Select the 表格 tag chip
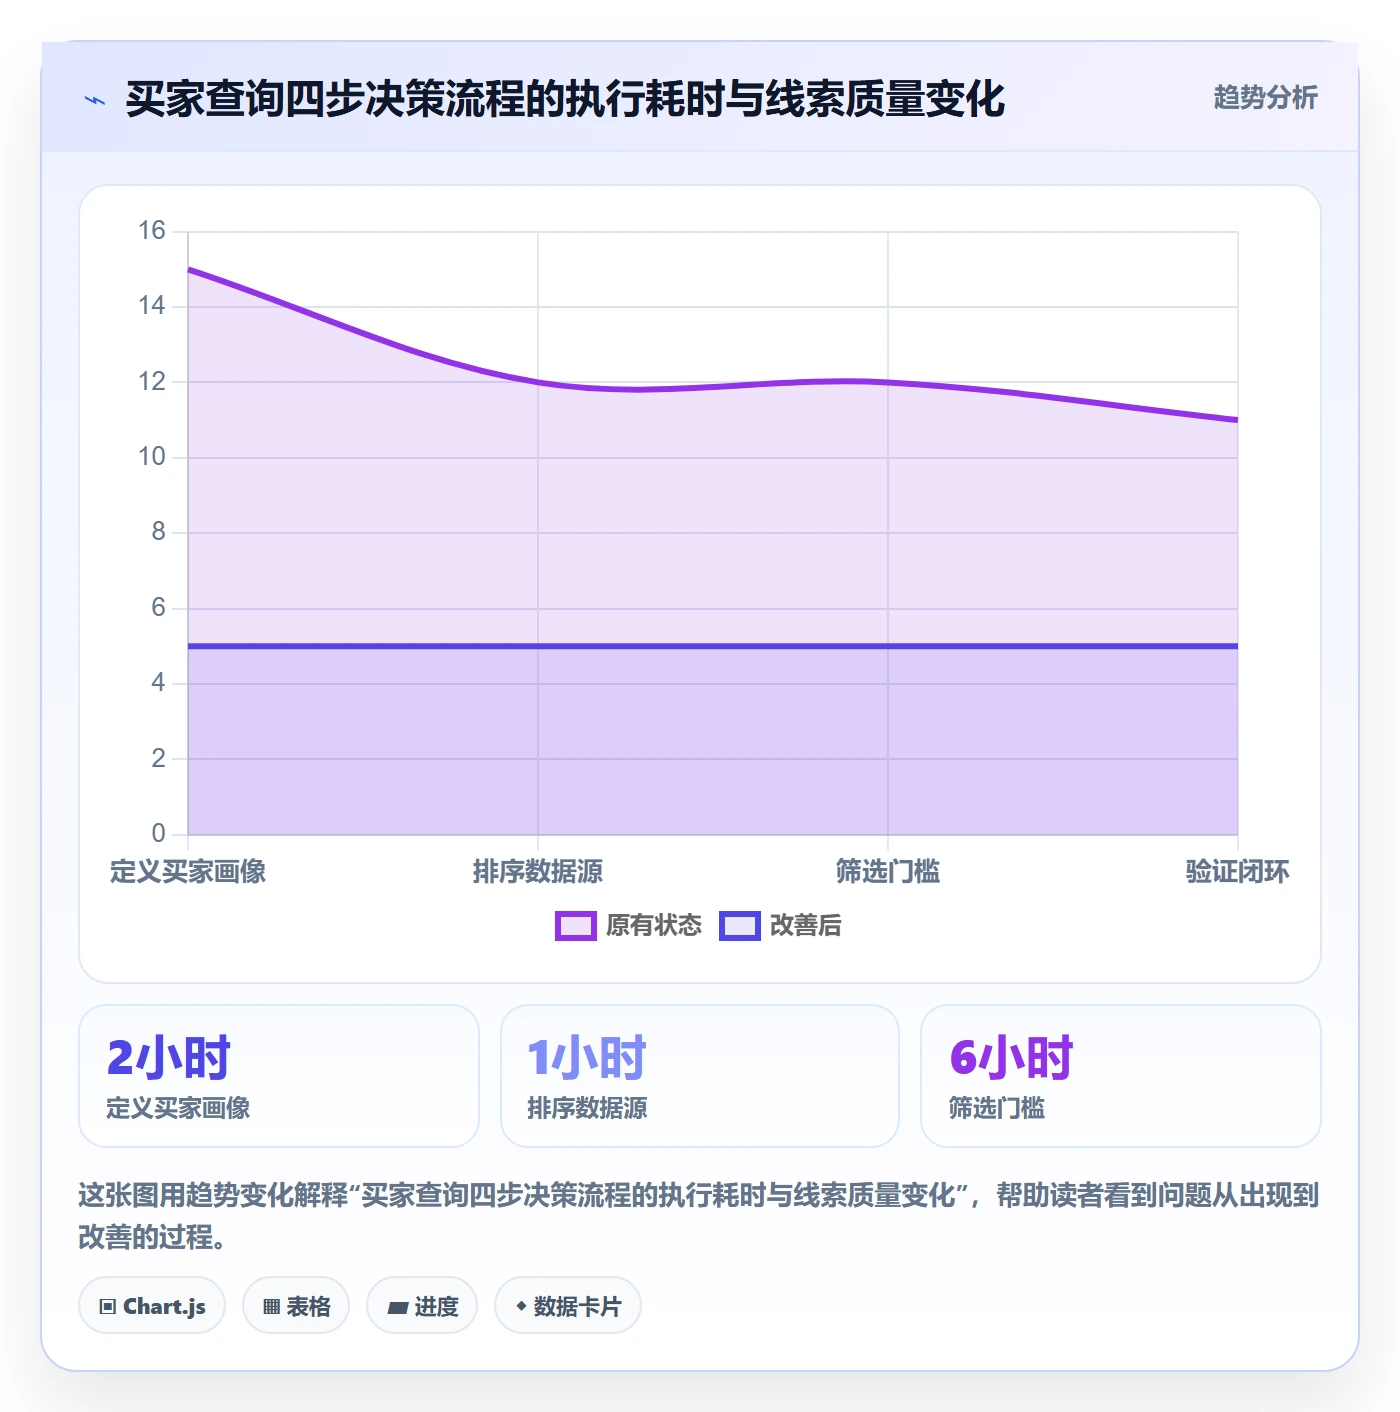The width and height of the screenshot is (1400, 1412). tap(296, 1305)
